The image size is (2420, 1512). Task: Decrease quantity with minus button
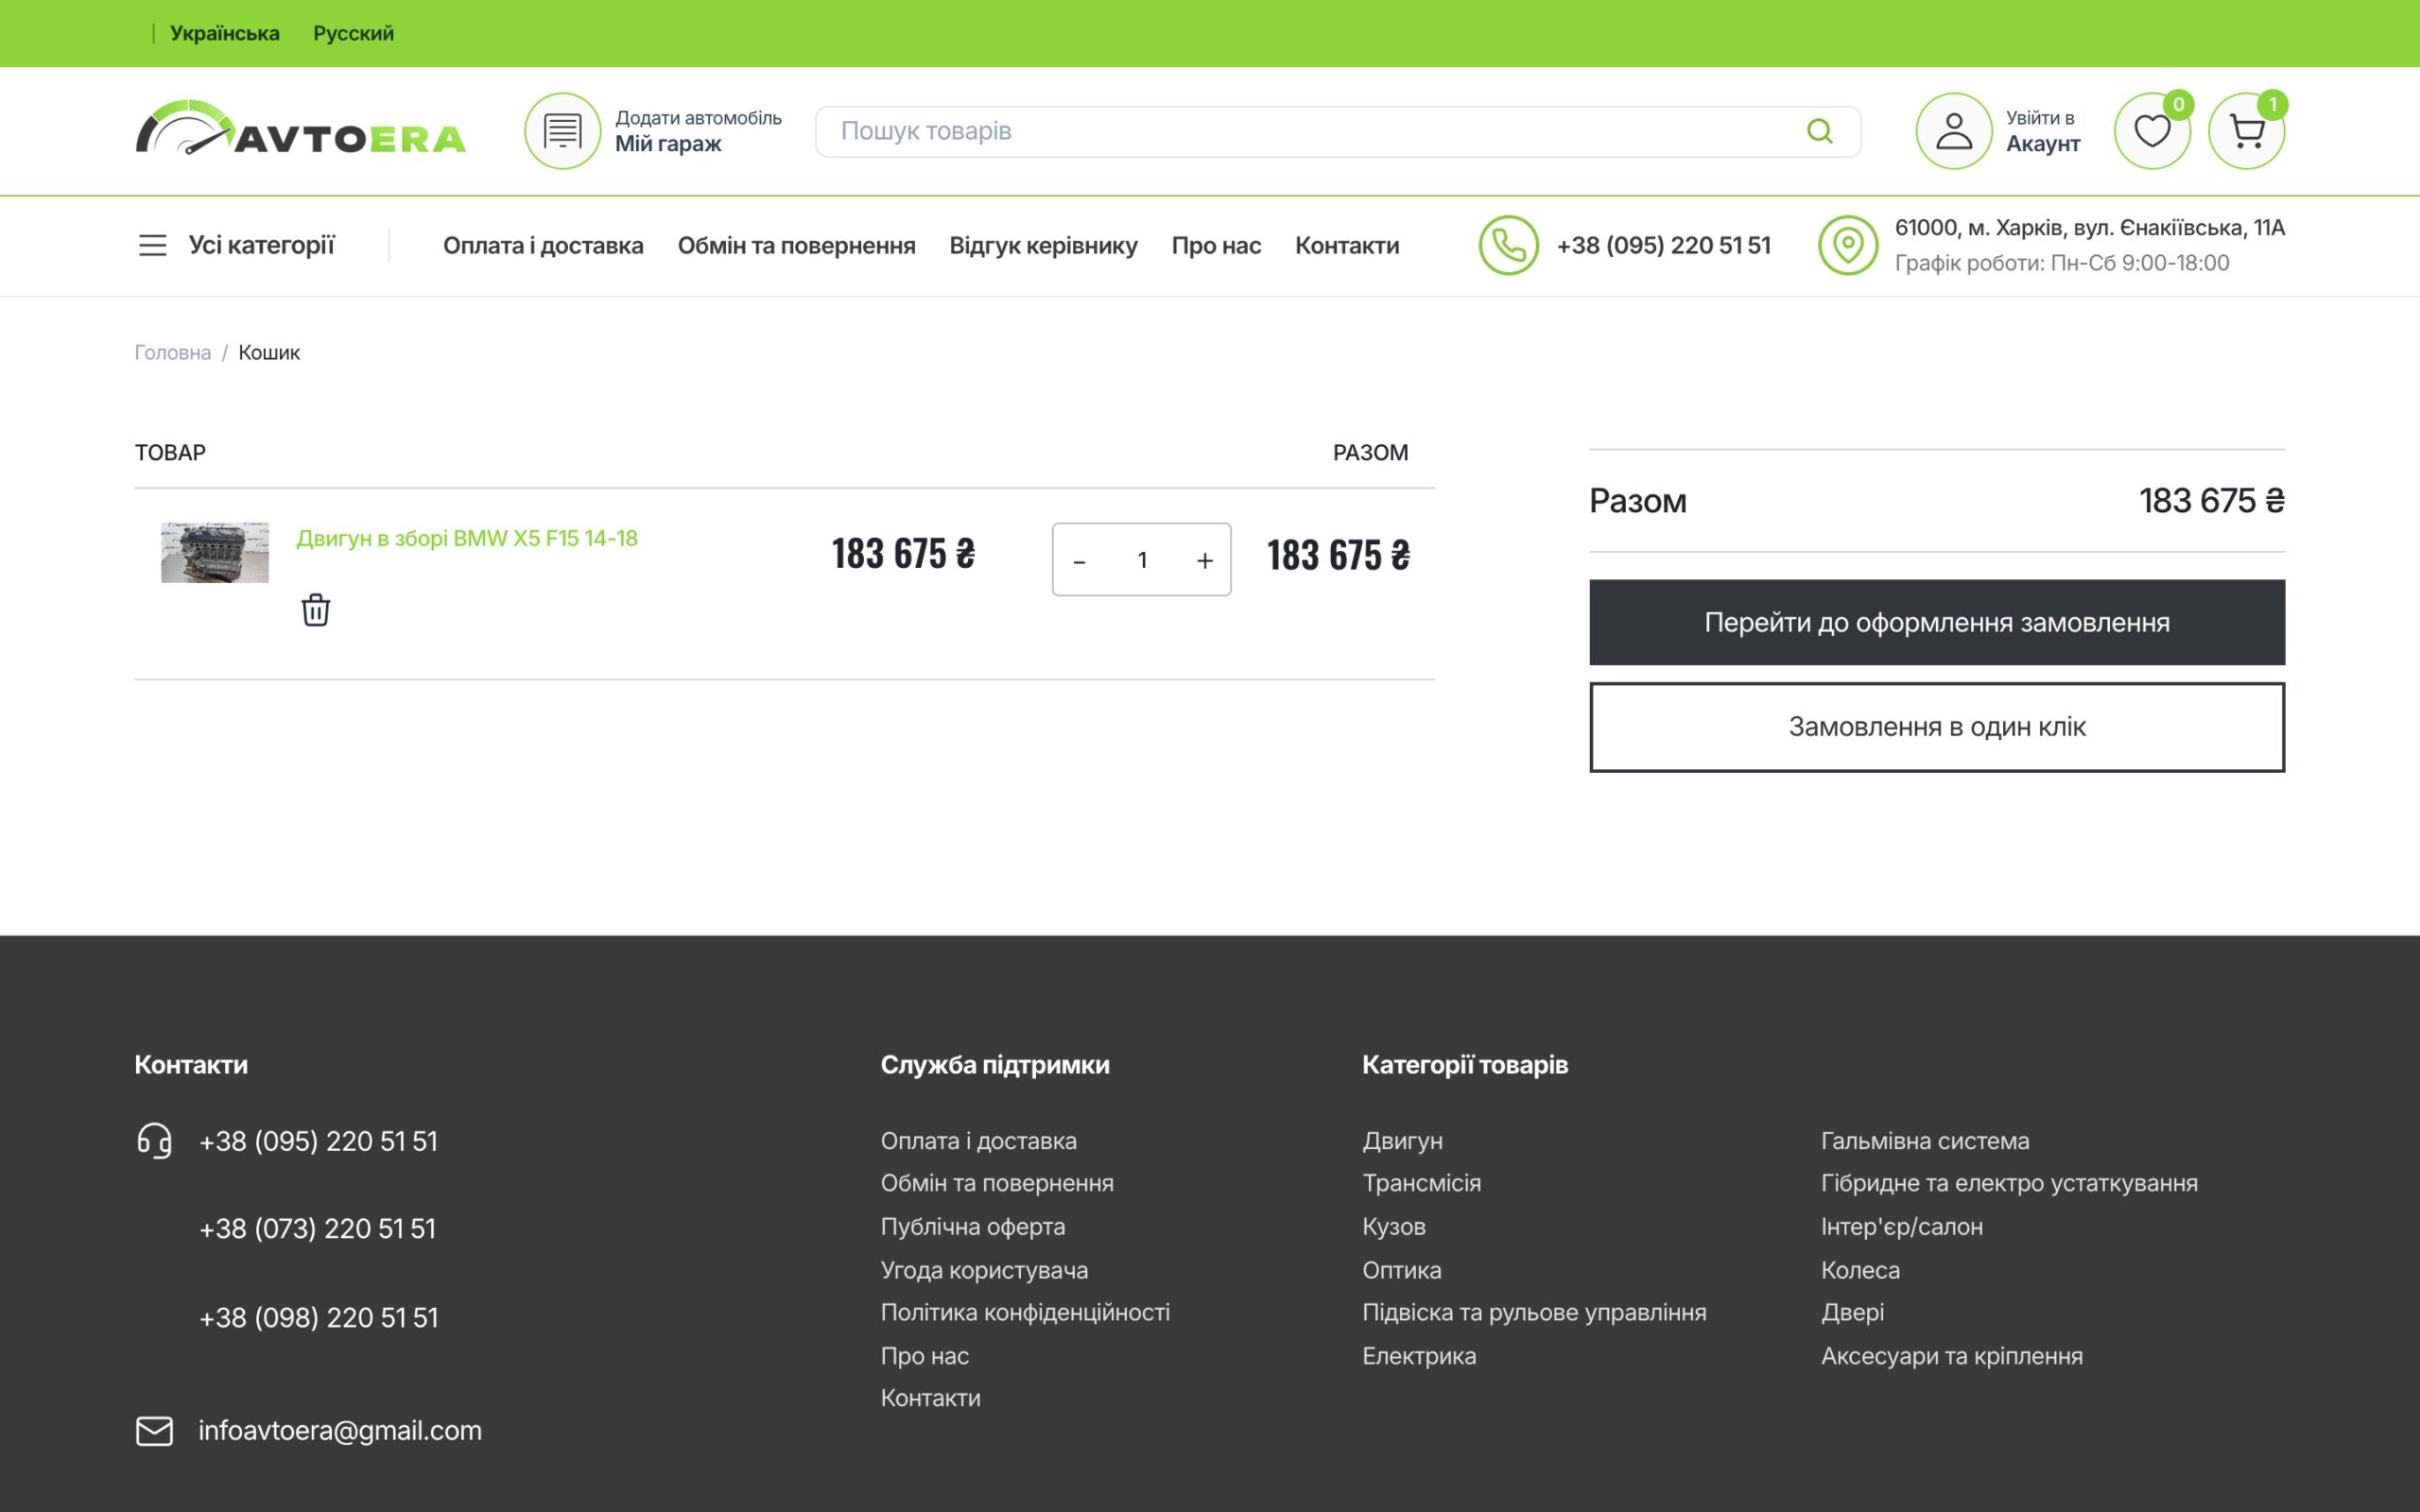pos(1079,560)
